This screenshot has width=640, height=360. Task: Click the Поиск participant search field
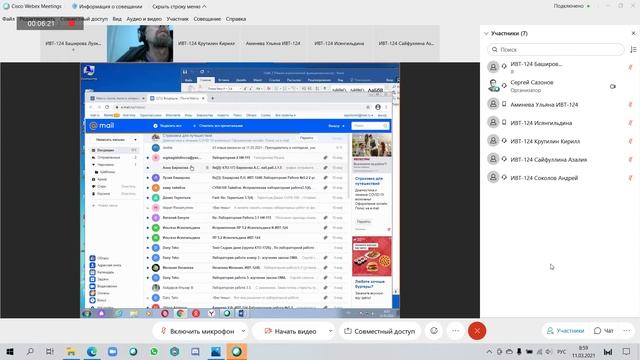(x=556, y=49)
